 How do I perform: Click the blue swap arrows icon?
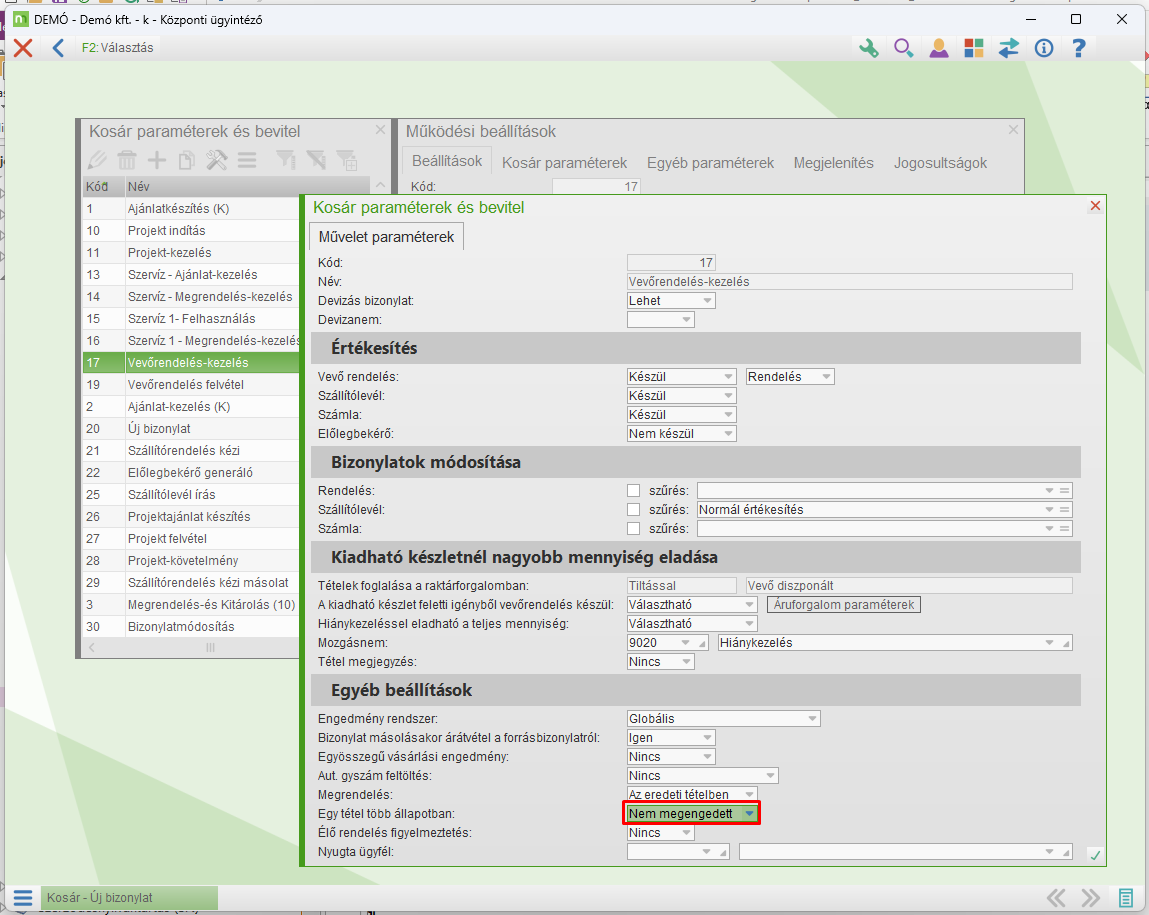(x=1009, y=48)
